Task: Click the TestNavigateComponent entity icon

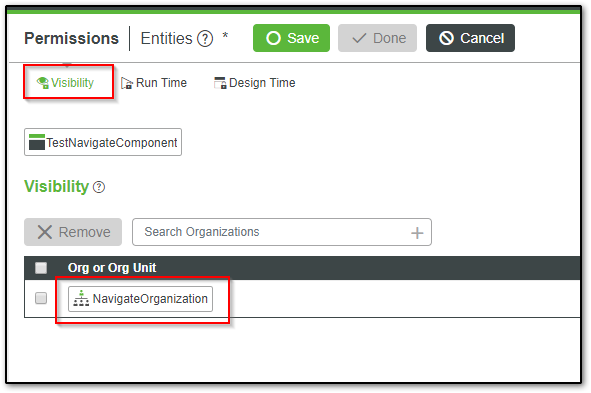Action: tap(37, 142)
